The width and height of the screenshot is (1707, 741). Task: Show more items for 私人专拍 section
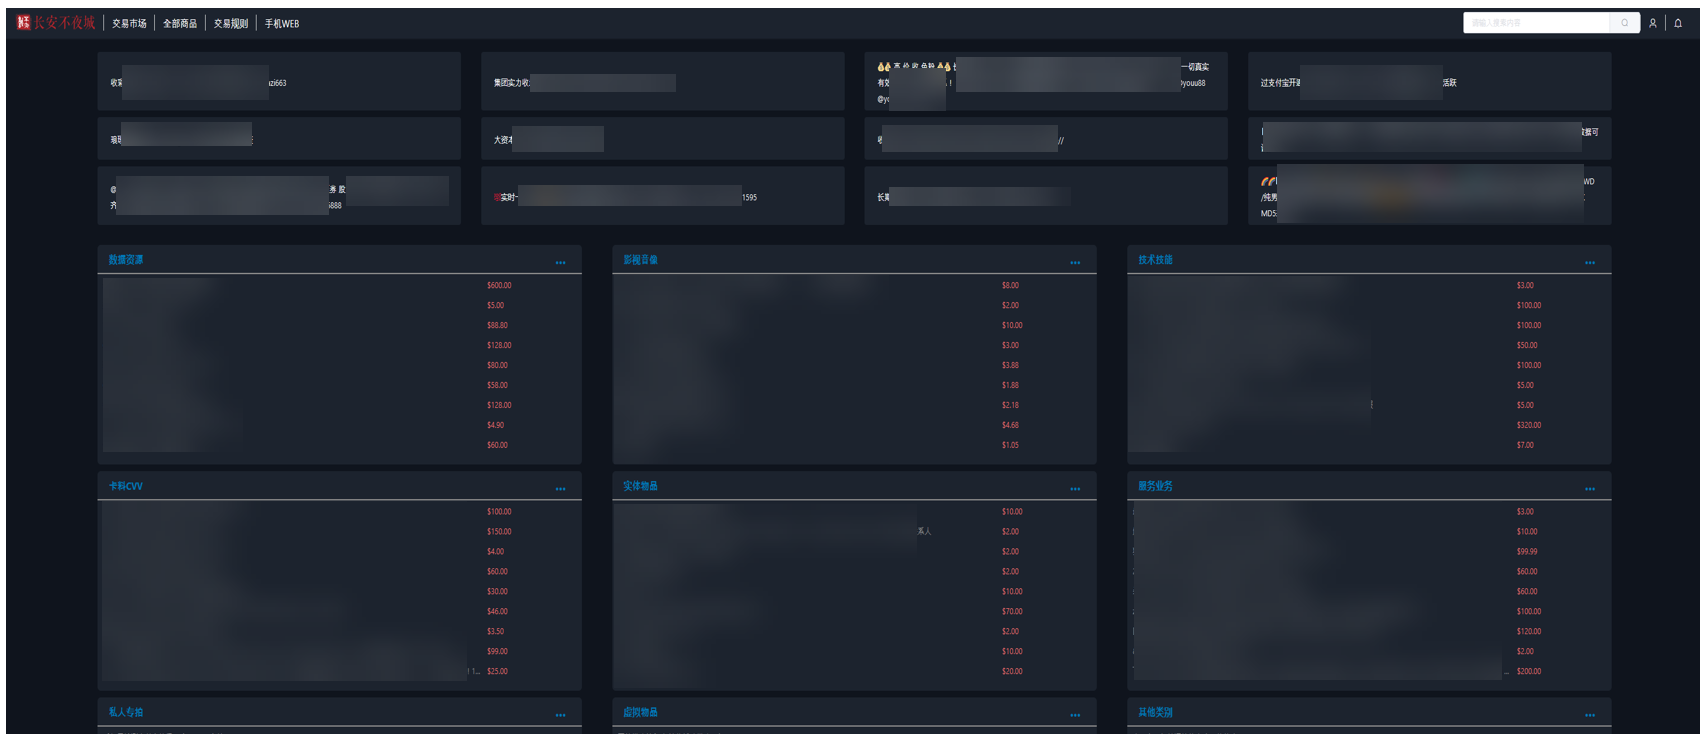click(561, 715)
